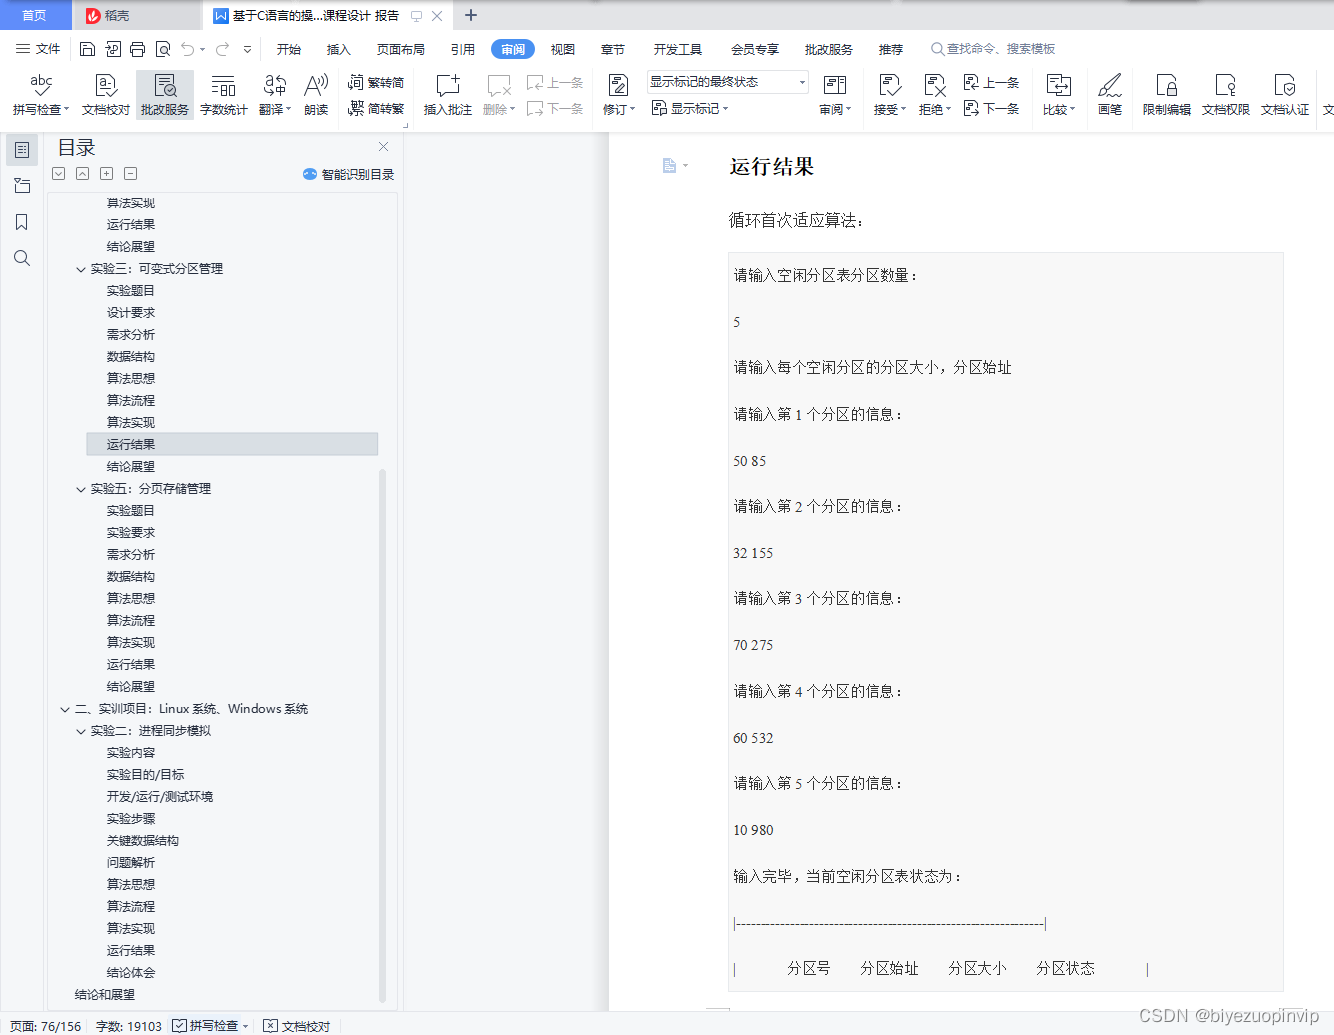Open 文档认证 document certification
Screen dimensions: 1334x1035
coord(1285,95)
